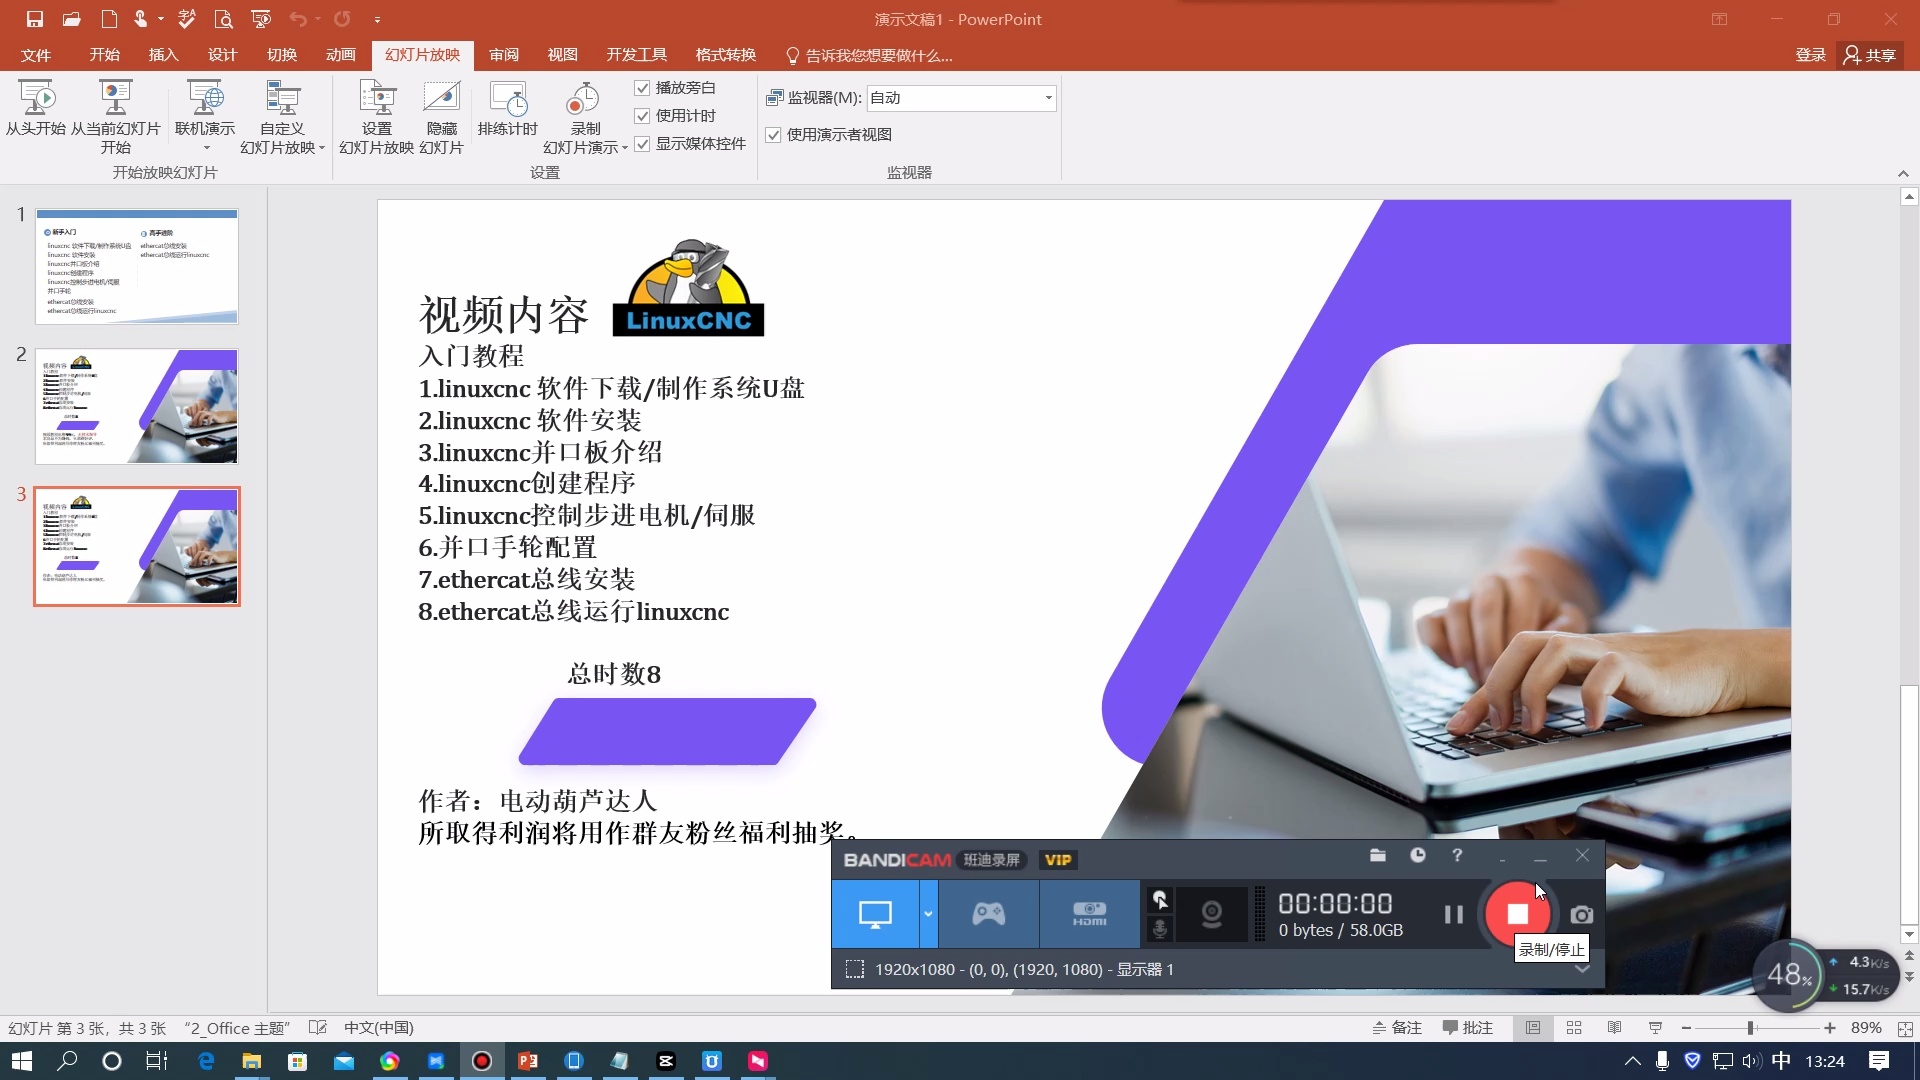Uncheck the Play Narrations option

click(x=642, y=88)
